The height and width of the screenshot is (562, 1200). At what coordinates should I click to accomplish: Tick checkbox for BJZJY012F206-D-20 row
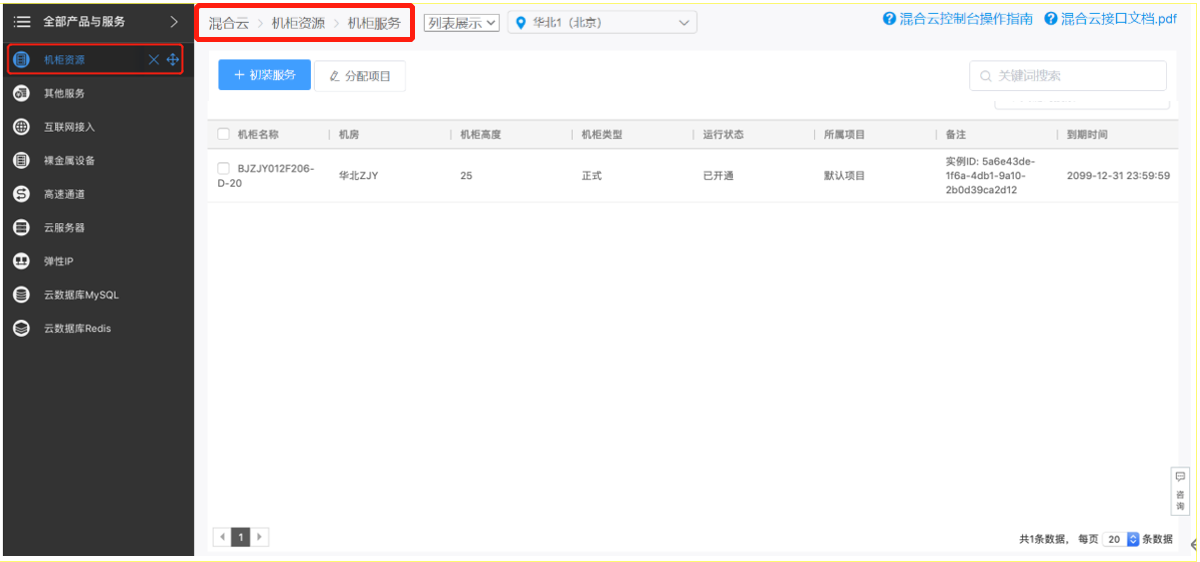(x=224, y=168)
